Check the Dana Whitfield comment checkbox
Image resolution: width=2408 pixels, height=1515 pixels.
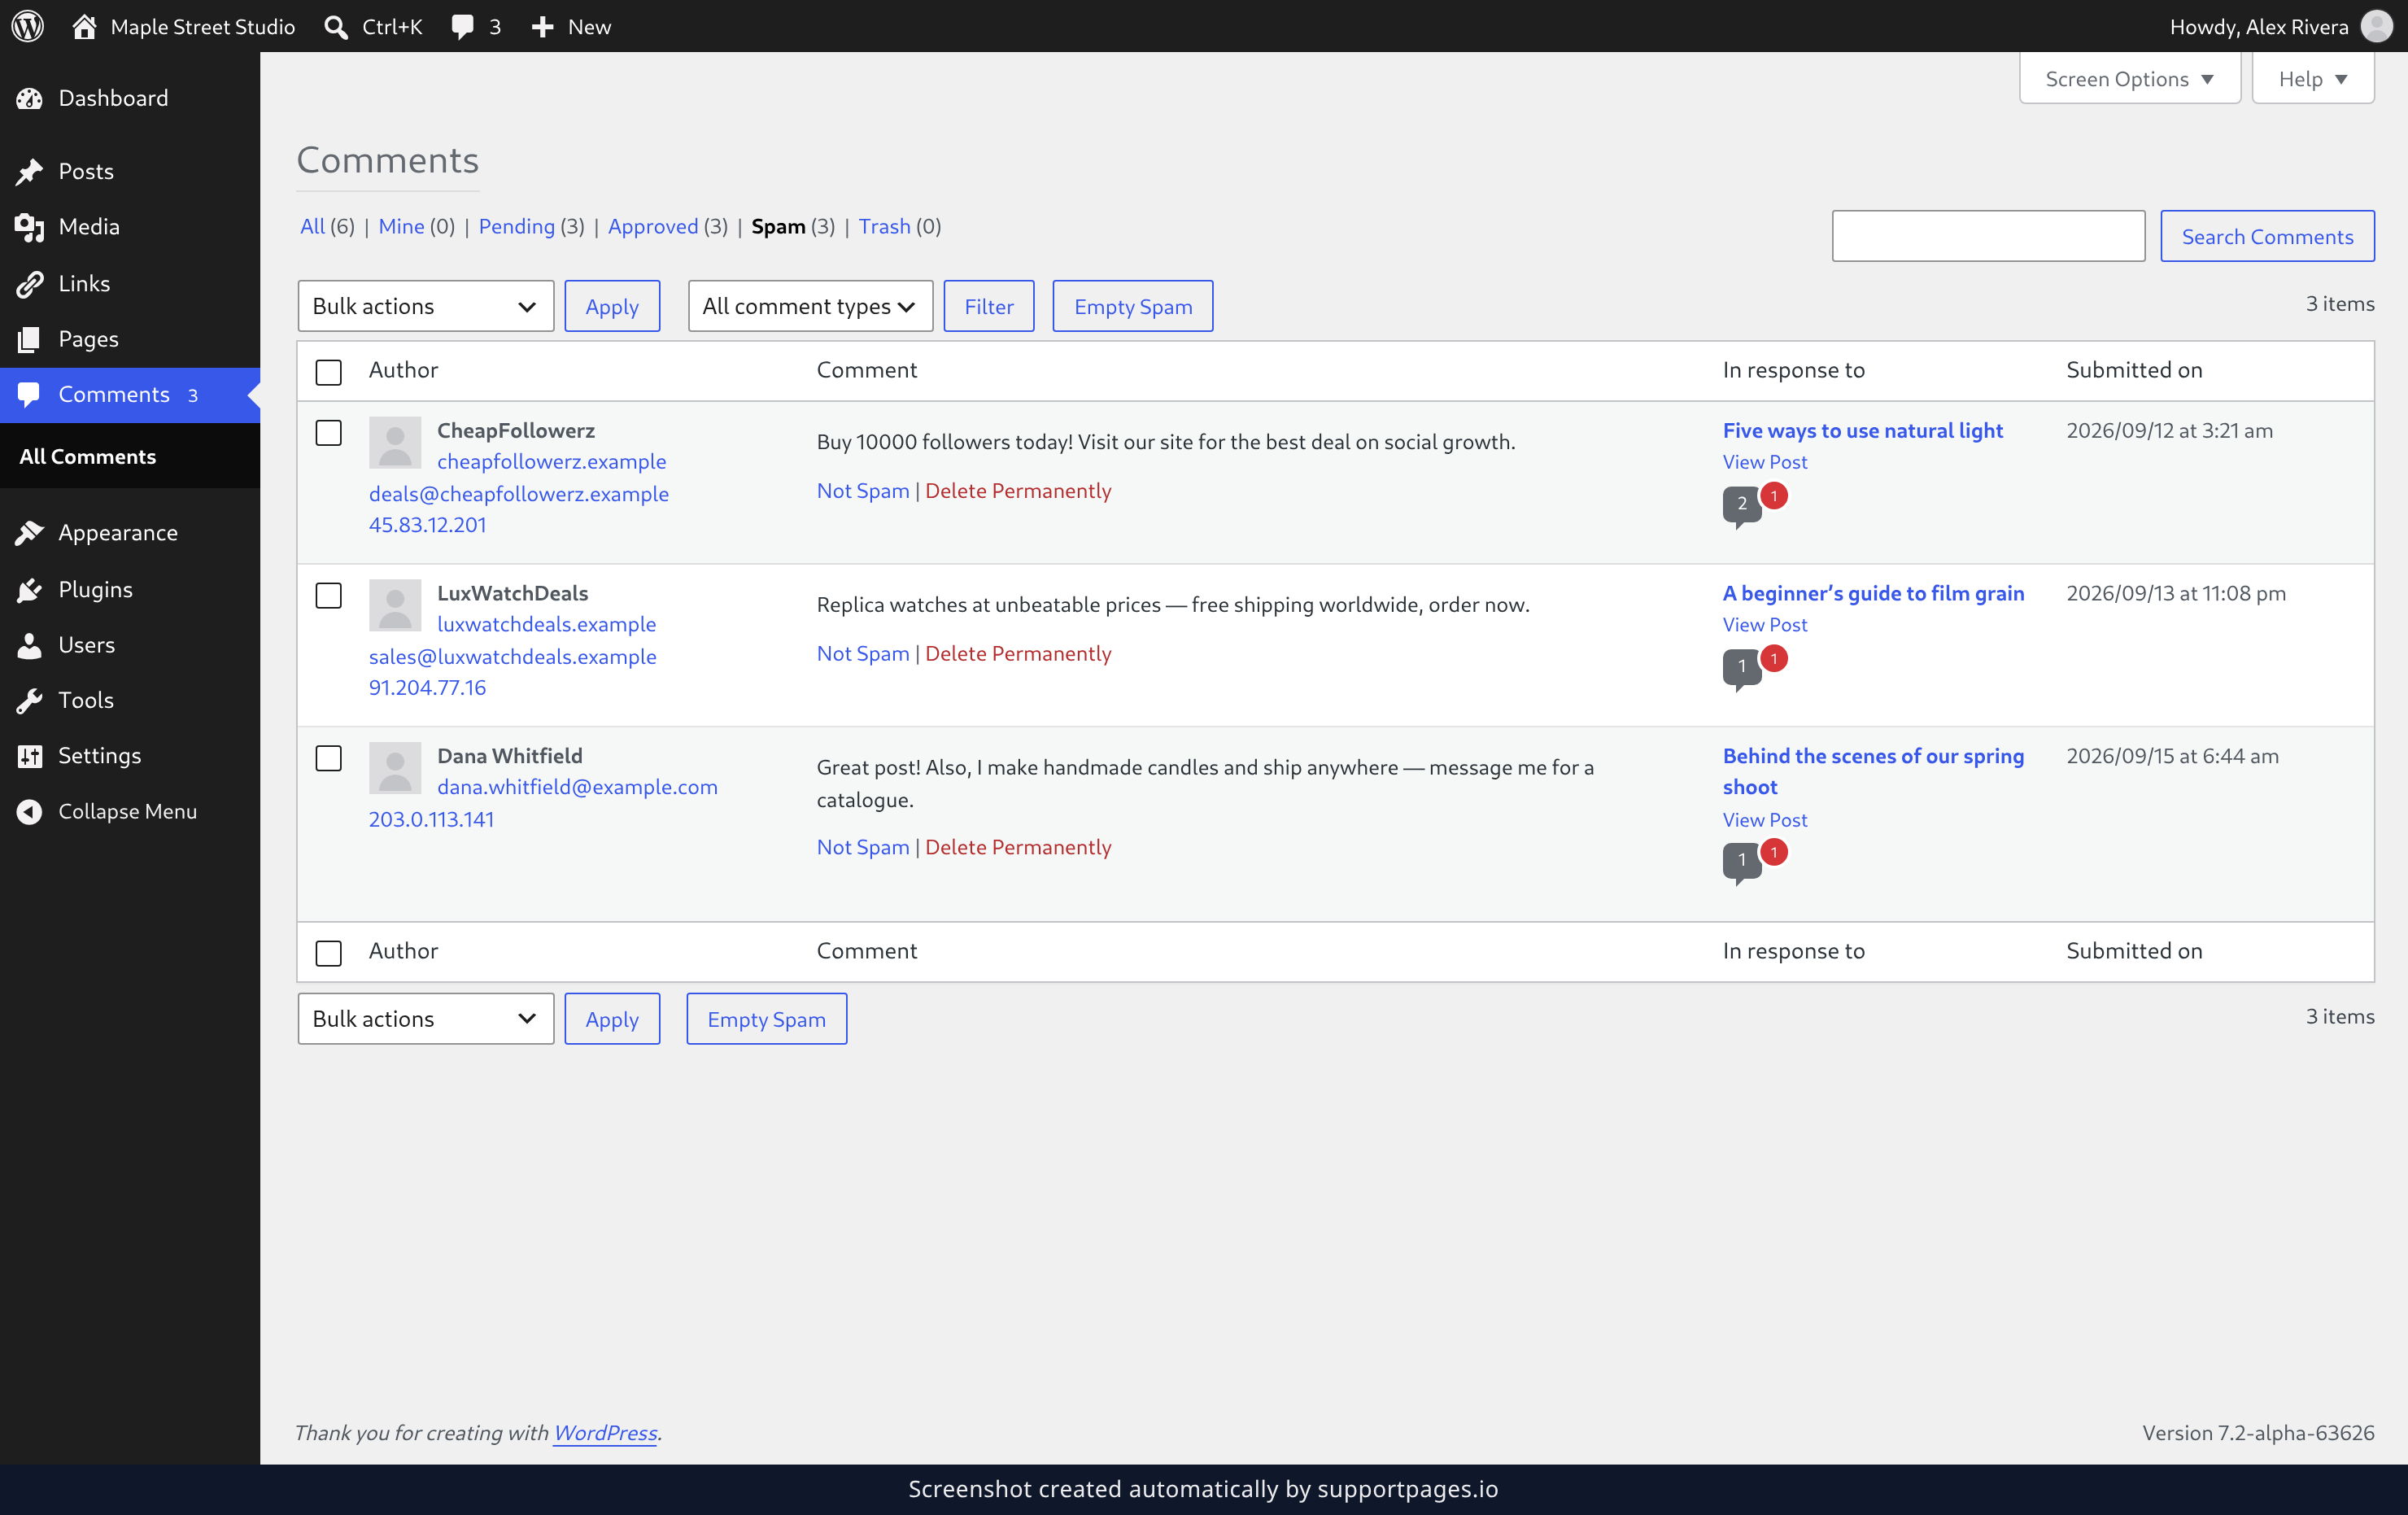(x=328, y=758)
